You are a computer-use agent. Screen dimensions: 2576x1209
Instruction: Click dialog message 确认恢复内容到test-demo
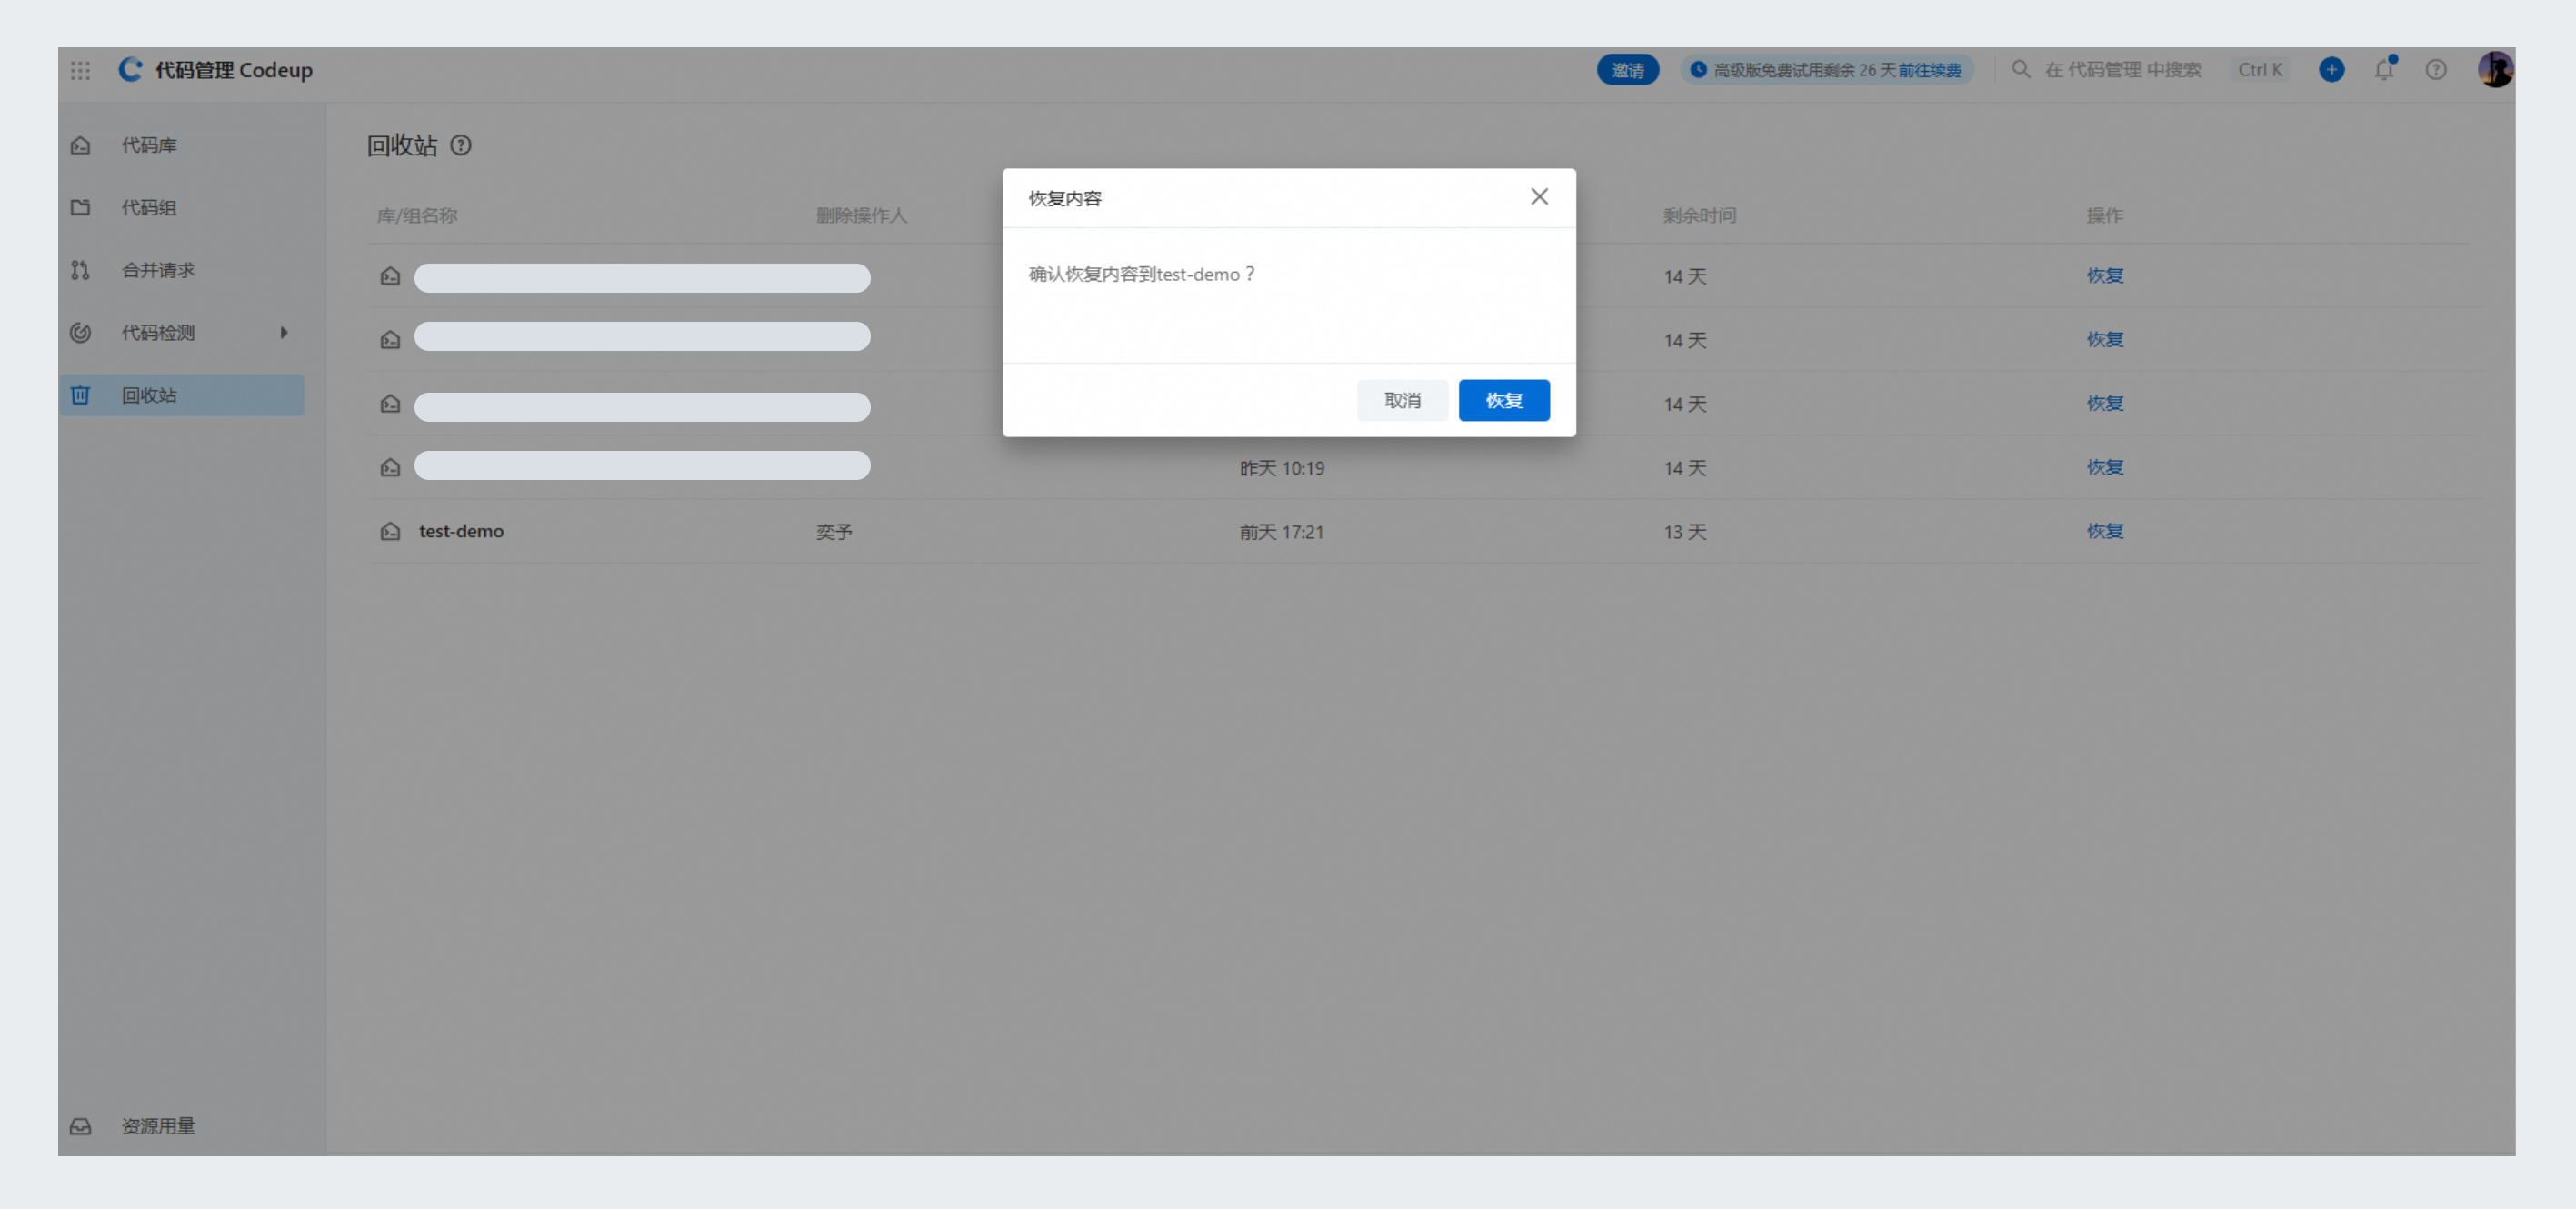(1141, 274)
